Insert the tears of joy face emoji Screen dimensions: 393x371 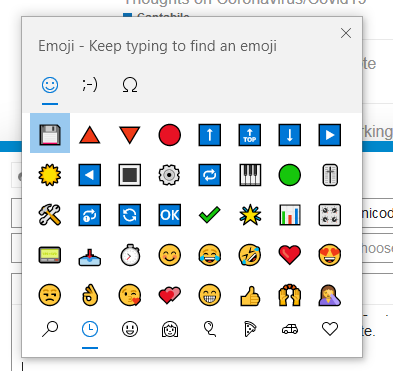point(210,255)
